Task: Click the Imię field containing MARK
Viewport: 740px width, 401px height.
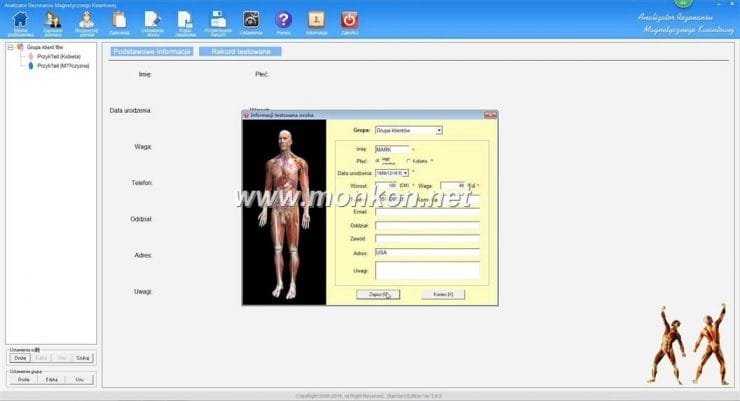Action: click(x=392, y=150)
